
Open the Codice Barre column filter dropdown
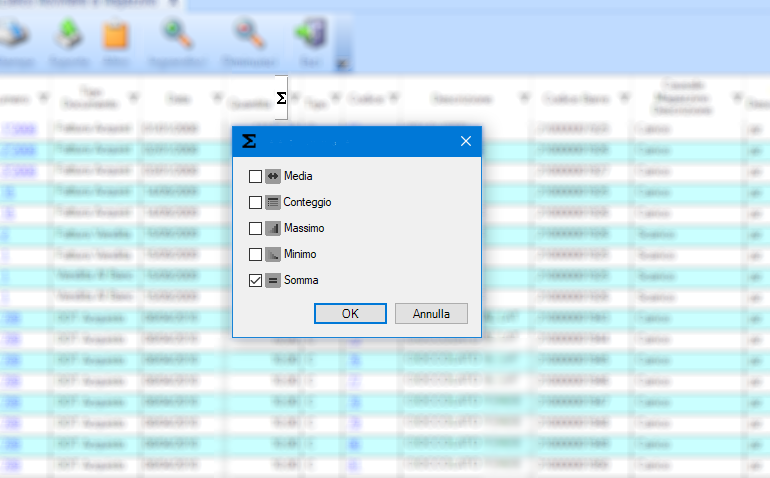coord(625,98)
